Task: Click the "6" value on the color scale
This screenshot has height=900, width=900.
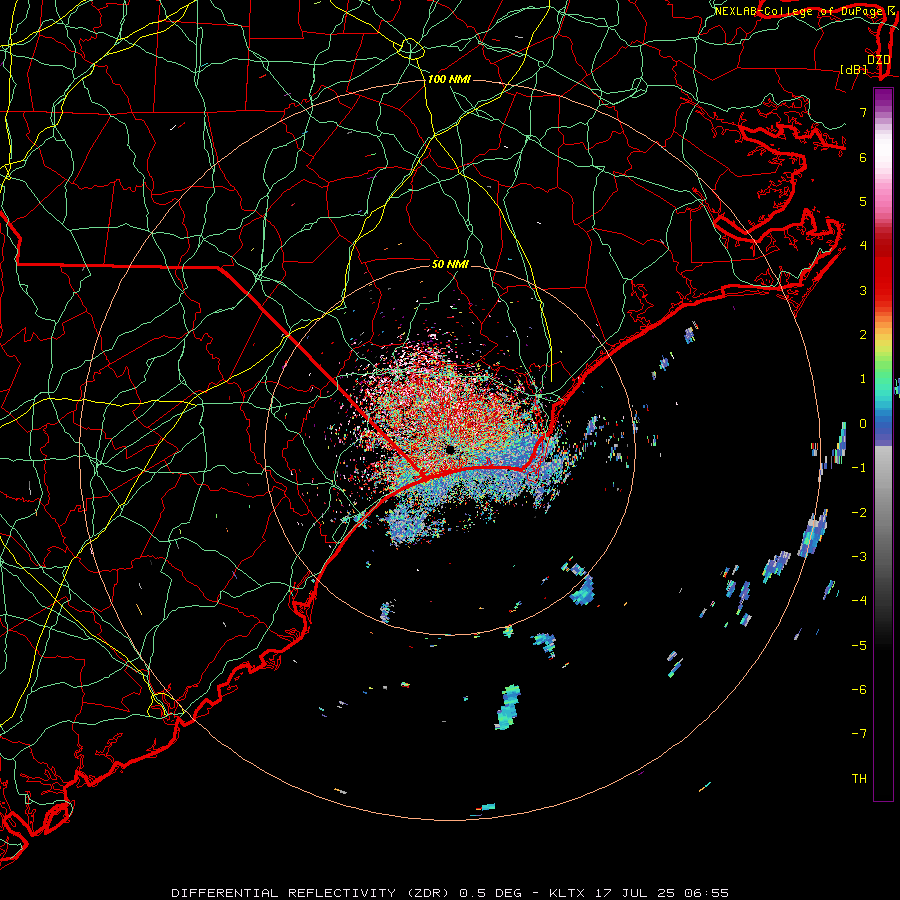Action: coord(863,157)
